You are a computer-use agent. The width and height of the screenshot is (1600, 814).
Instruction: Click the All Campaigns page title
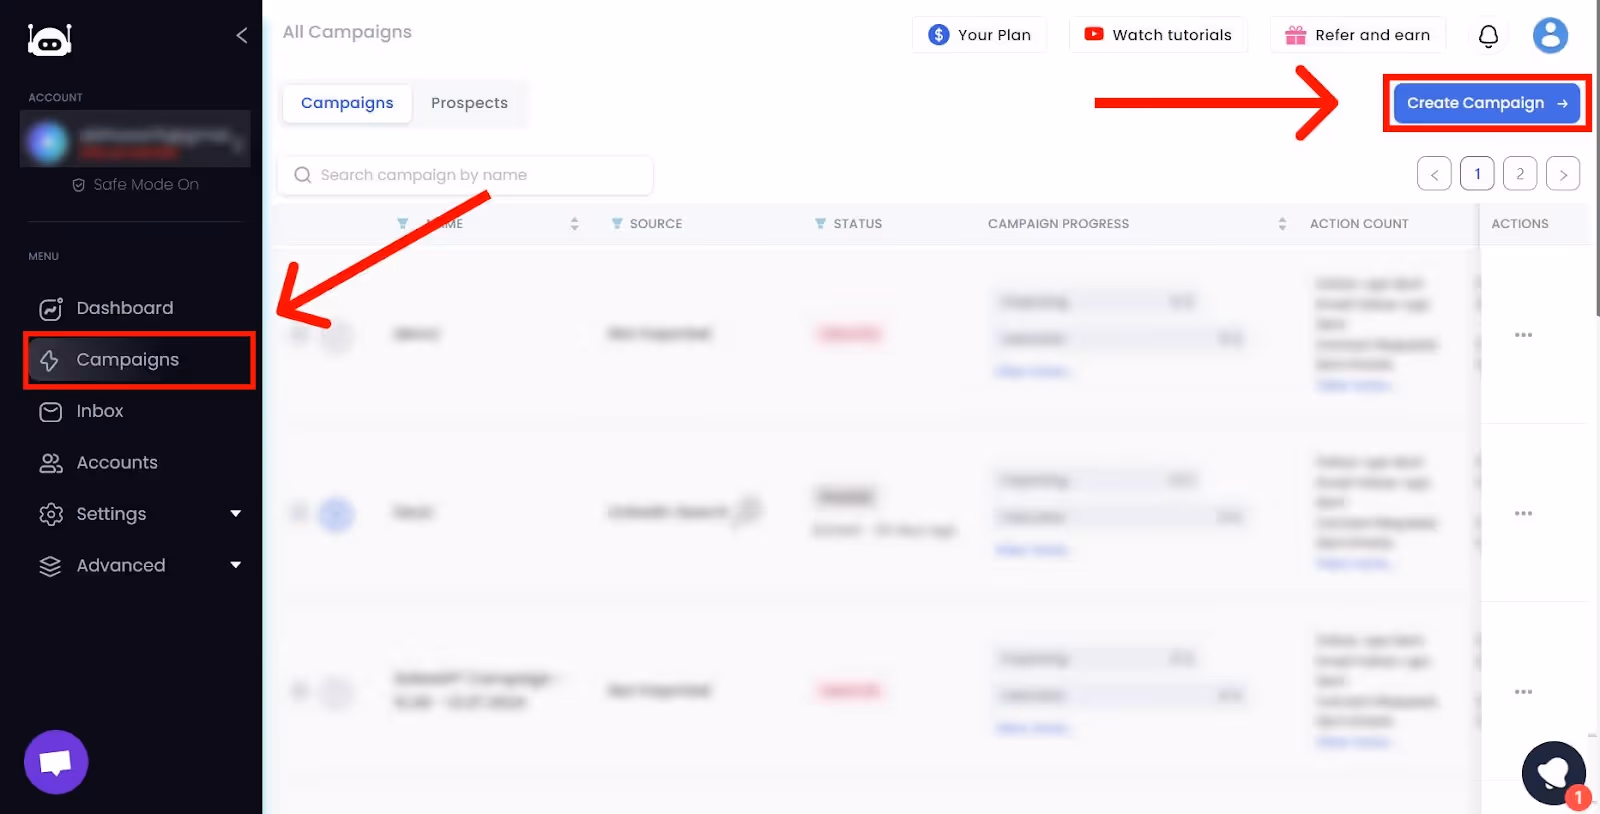coord(347,32)
